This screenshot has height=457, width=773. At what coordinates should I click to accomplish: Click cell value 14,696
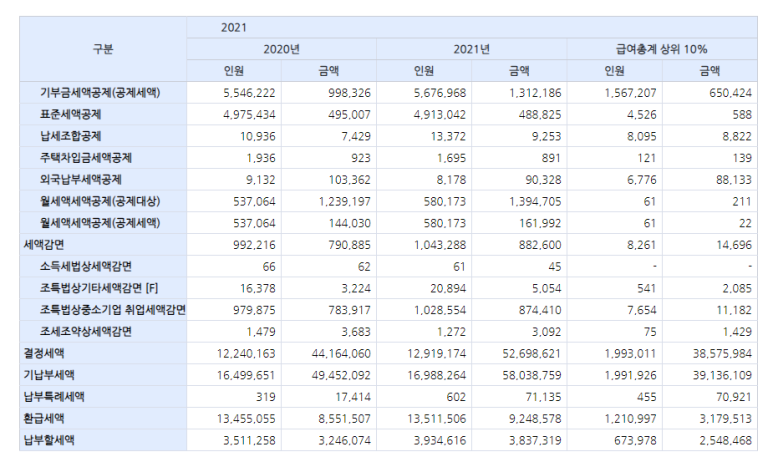734,245
